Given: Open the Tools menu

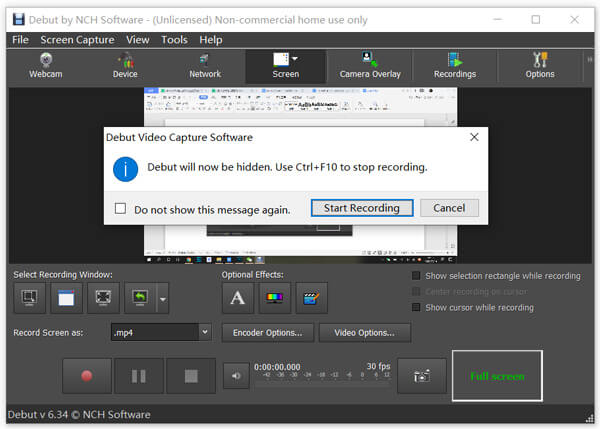Looking at the screenshot, I should click(x=174, y=40).
